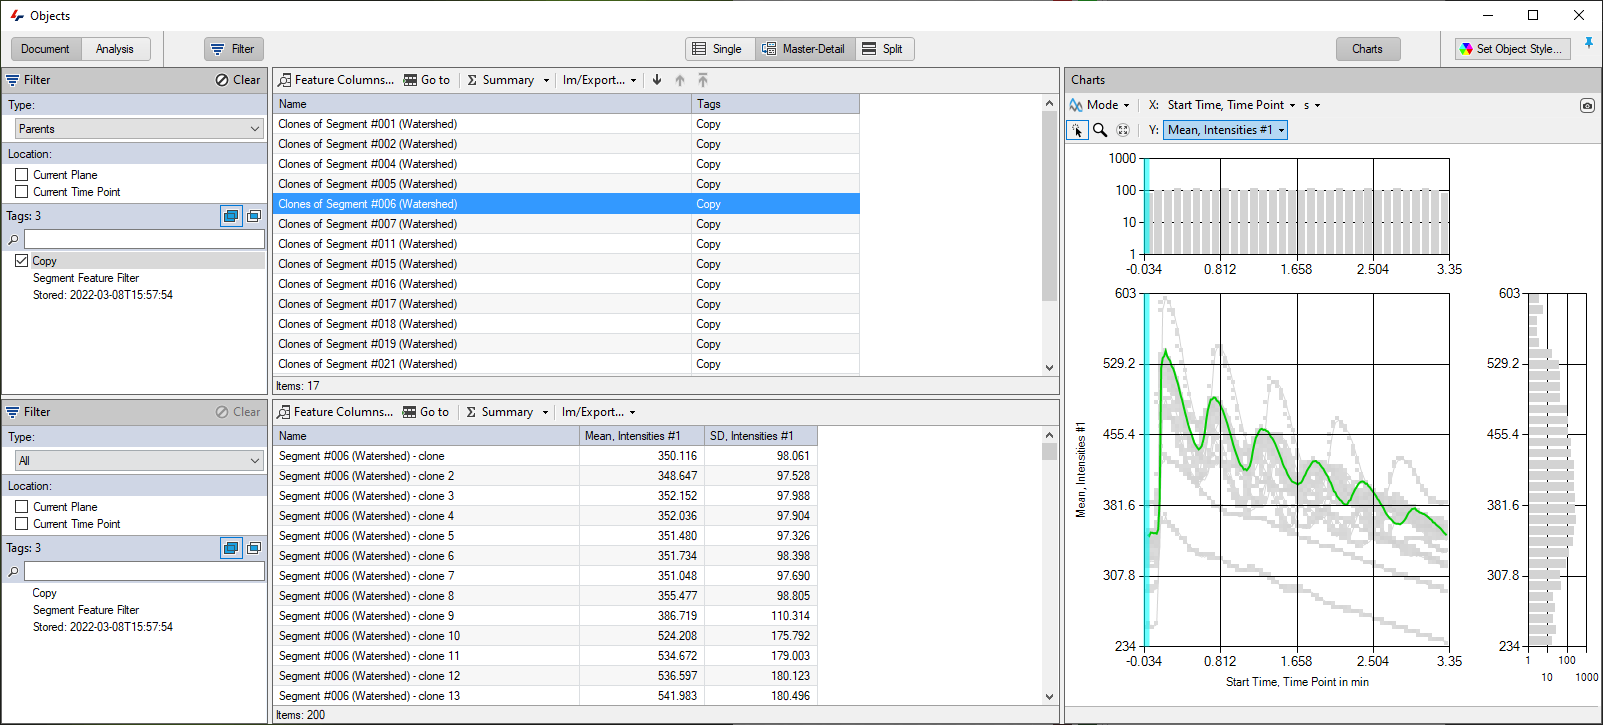
Task: Open the X axis unit 's' dropdown
Action: [1312, 105]
